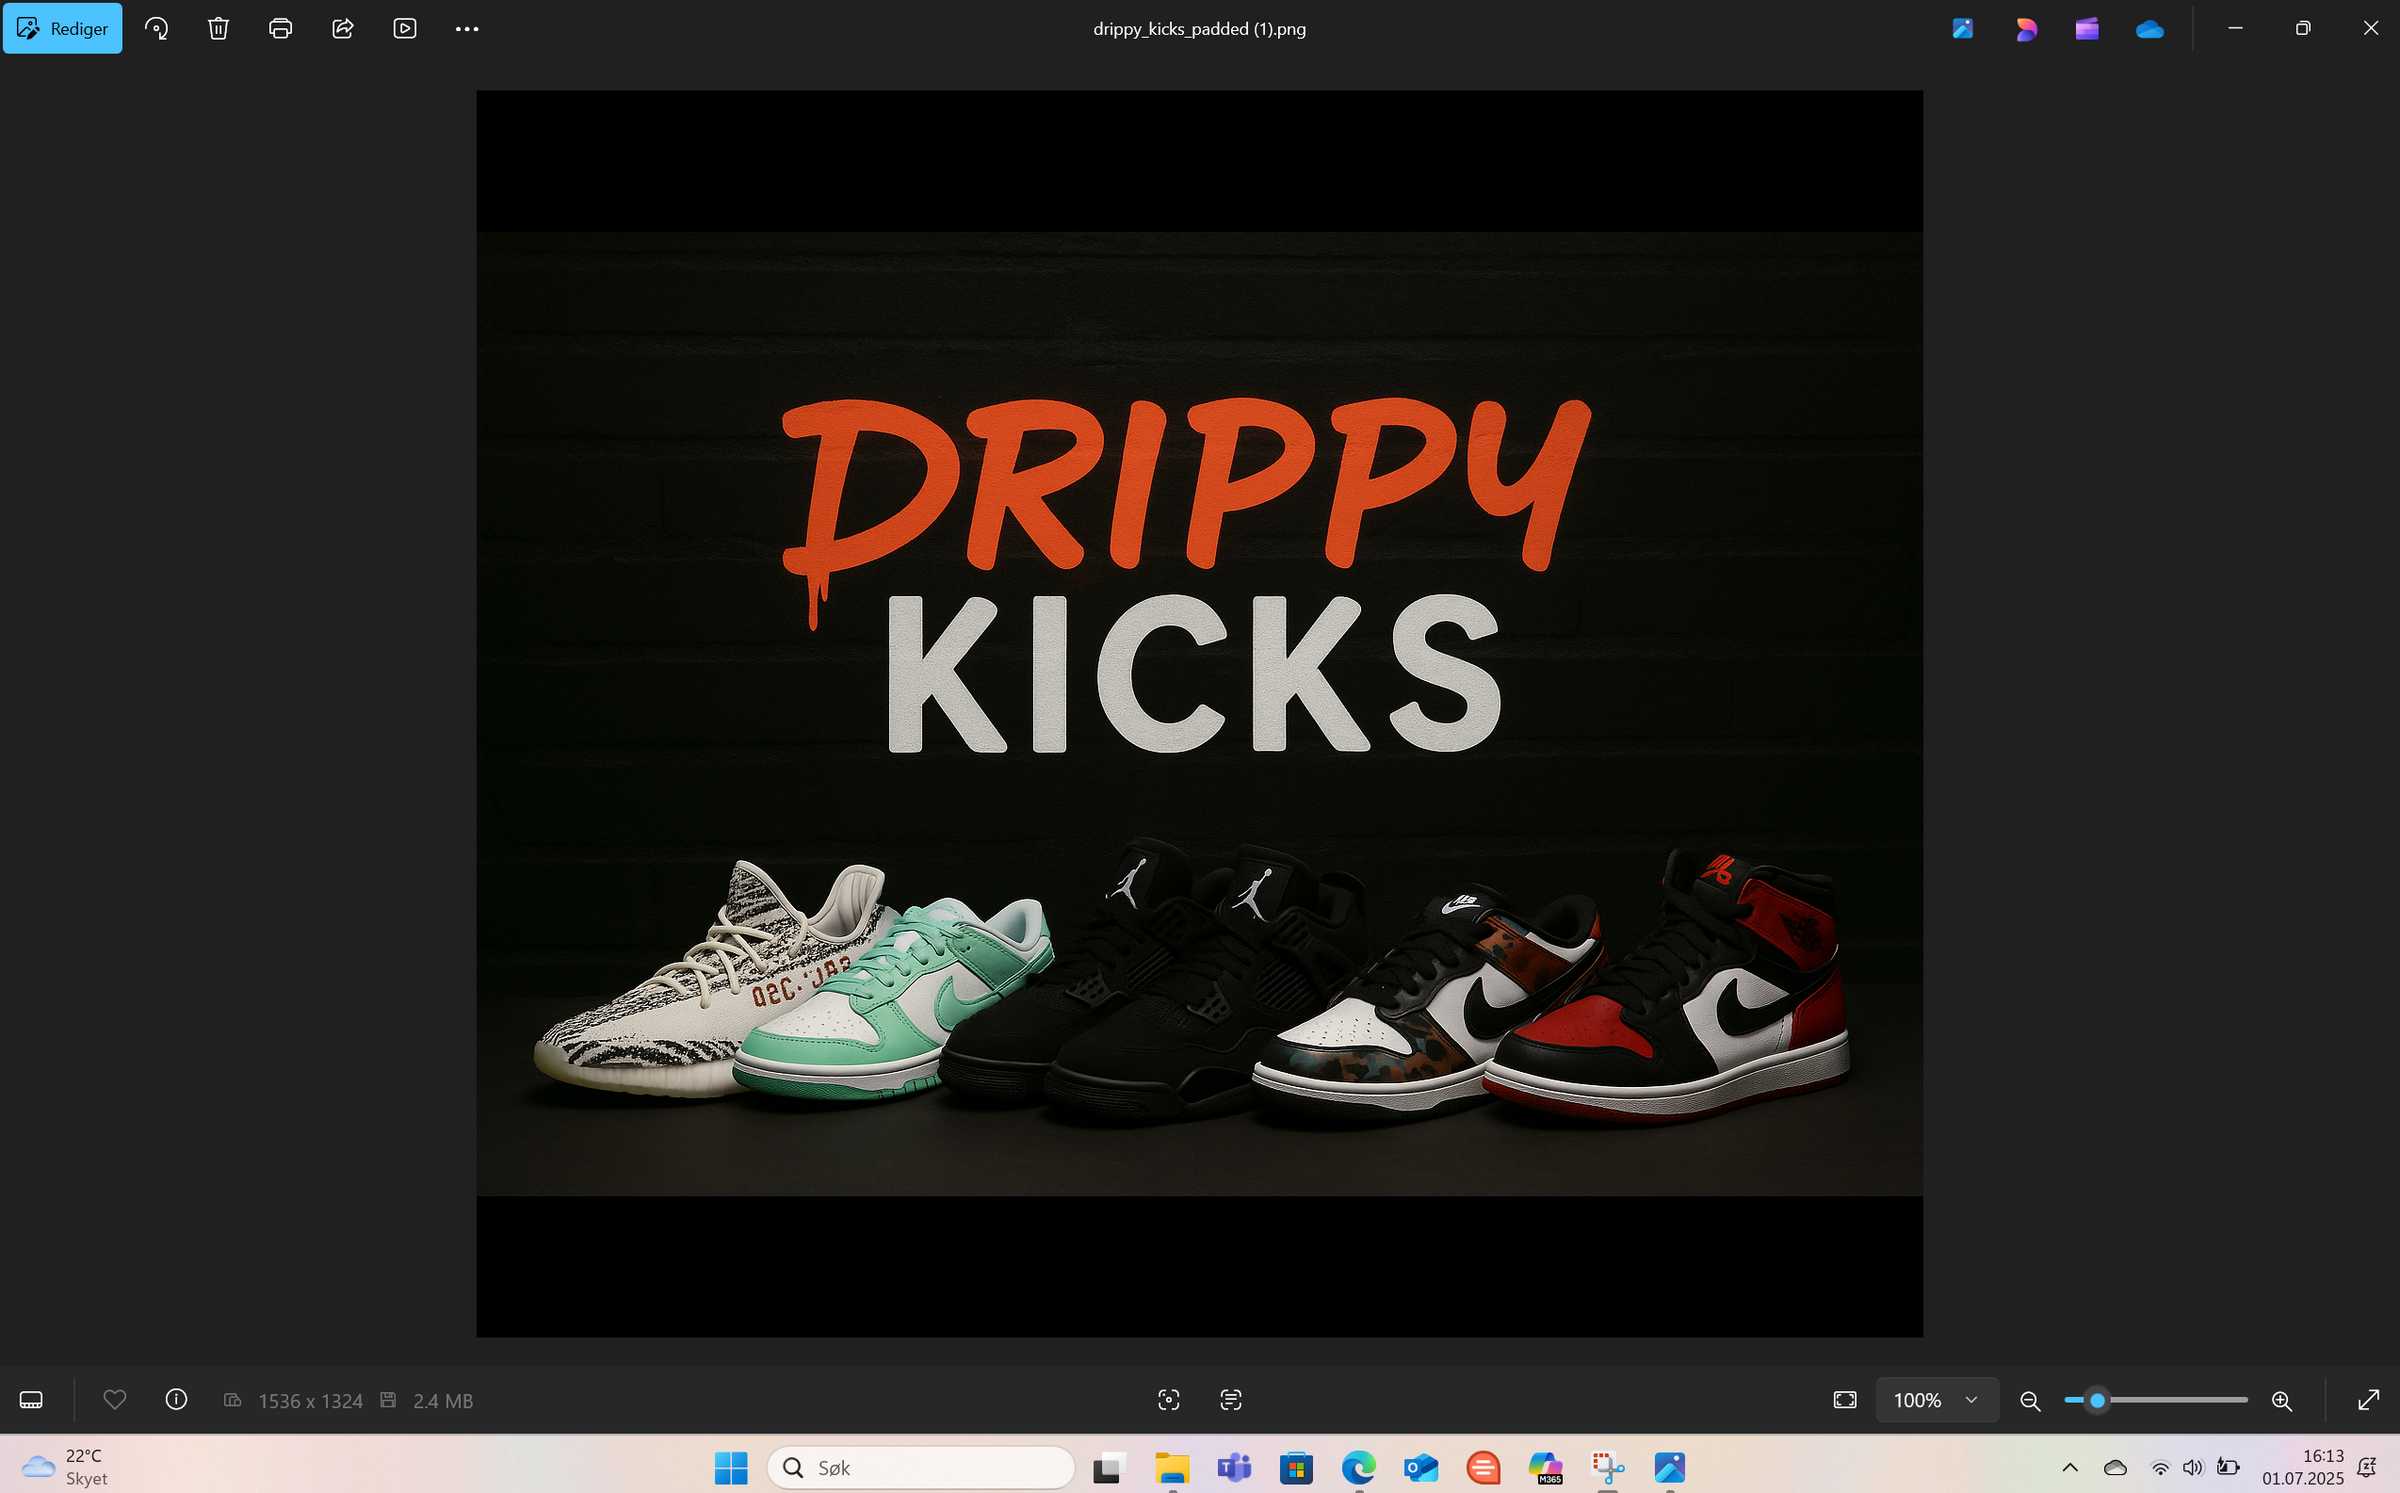
Task: Extract text from the image
Action: coord(1229,1400)
